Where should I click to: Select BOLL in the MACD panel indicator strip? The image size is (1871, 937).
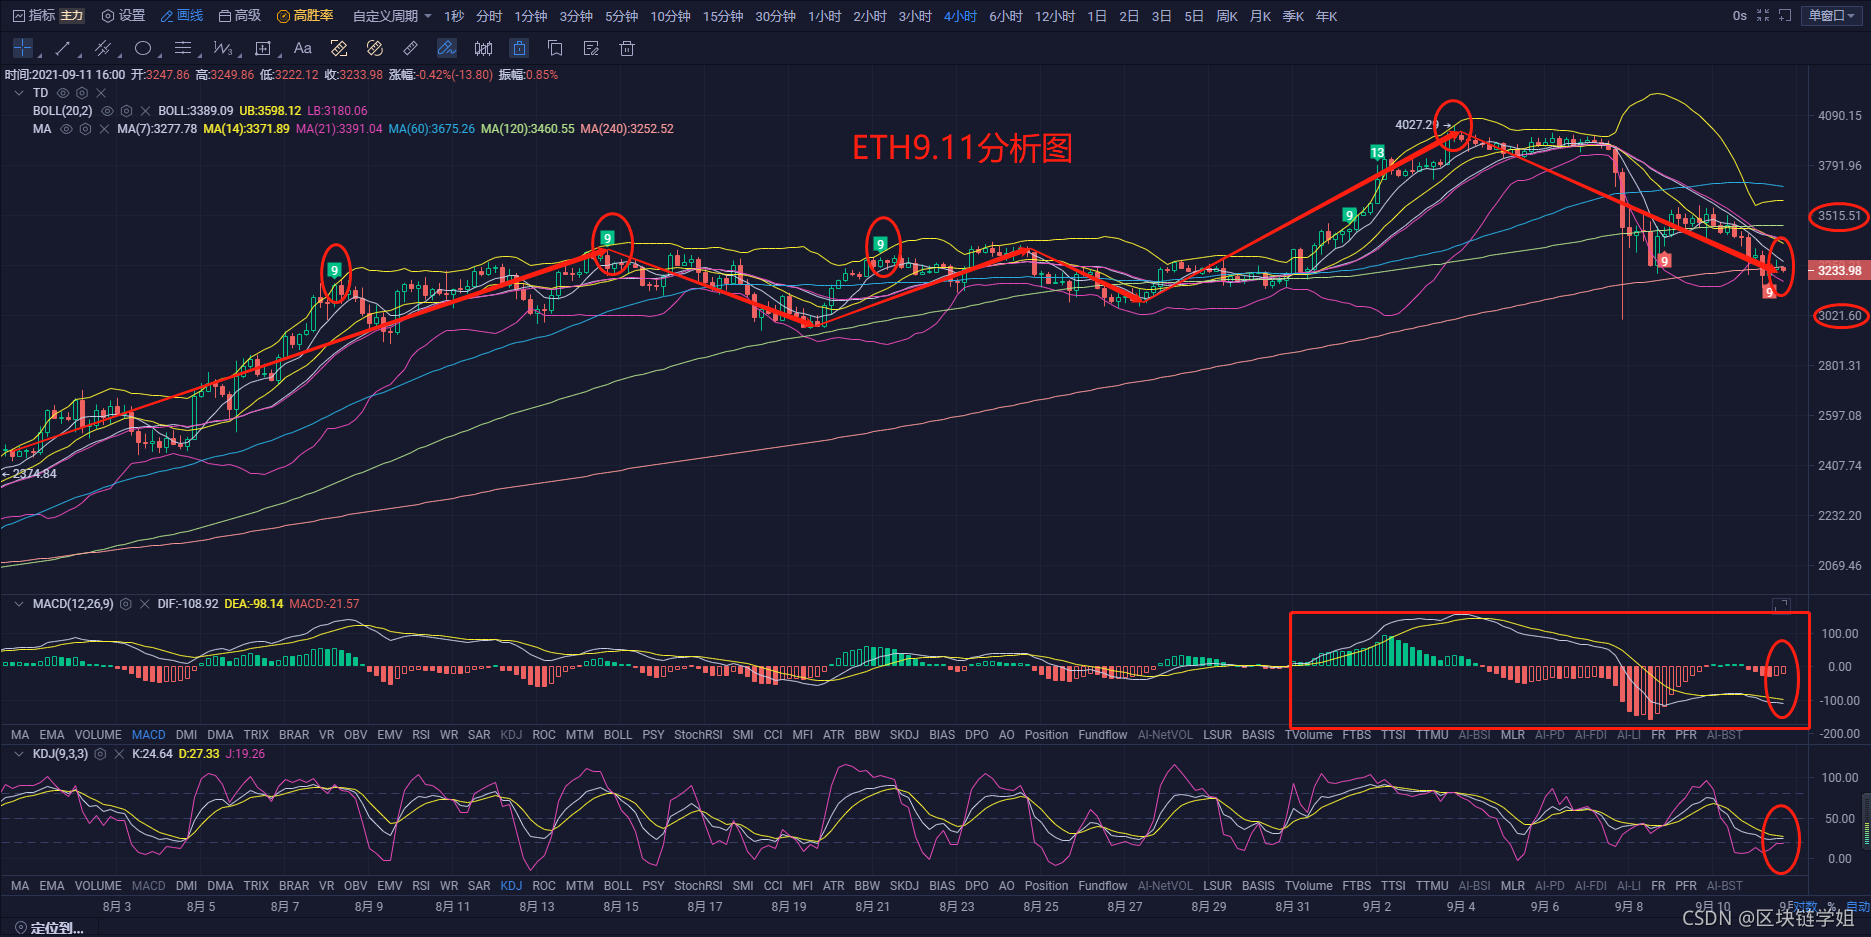point(618,735)
